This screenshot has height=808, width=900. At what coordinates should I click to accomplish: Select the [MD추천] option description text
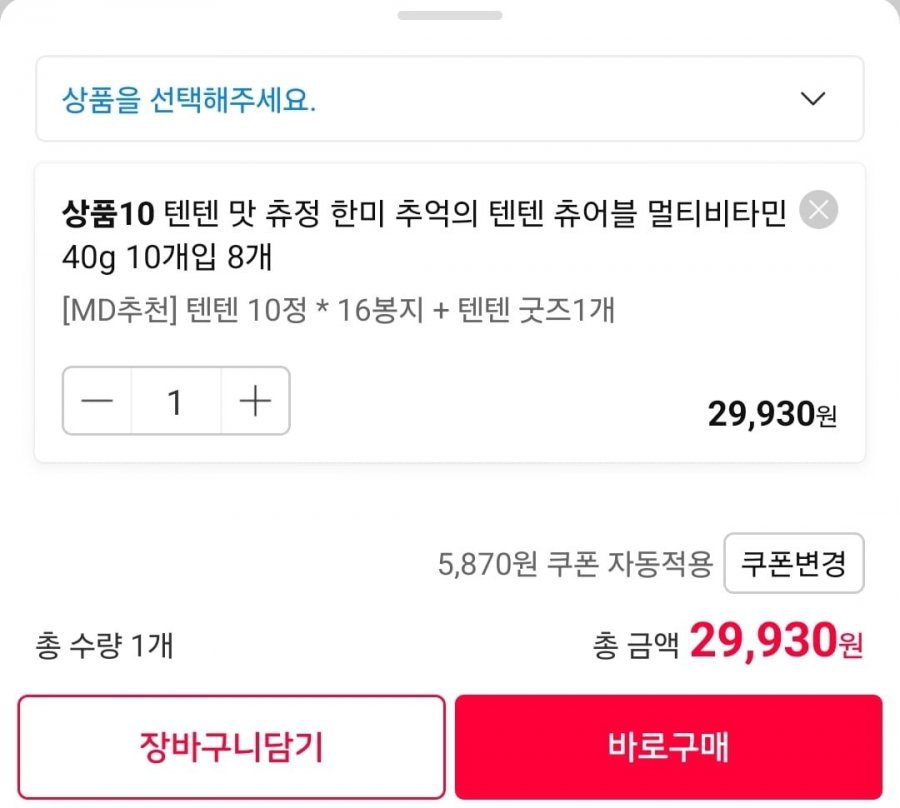(338, 311)
